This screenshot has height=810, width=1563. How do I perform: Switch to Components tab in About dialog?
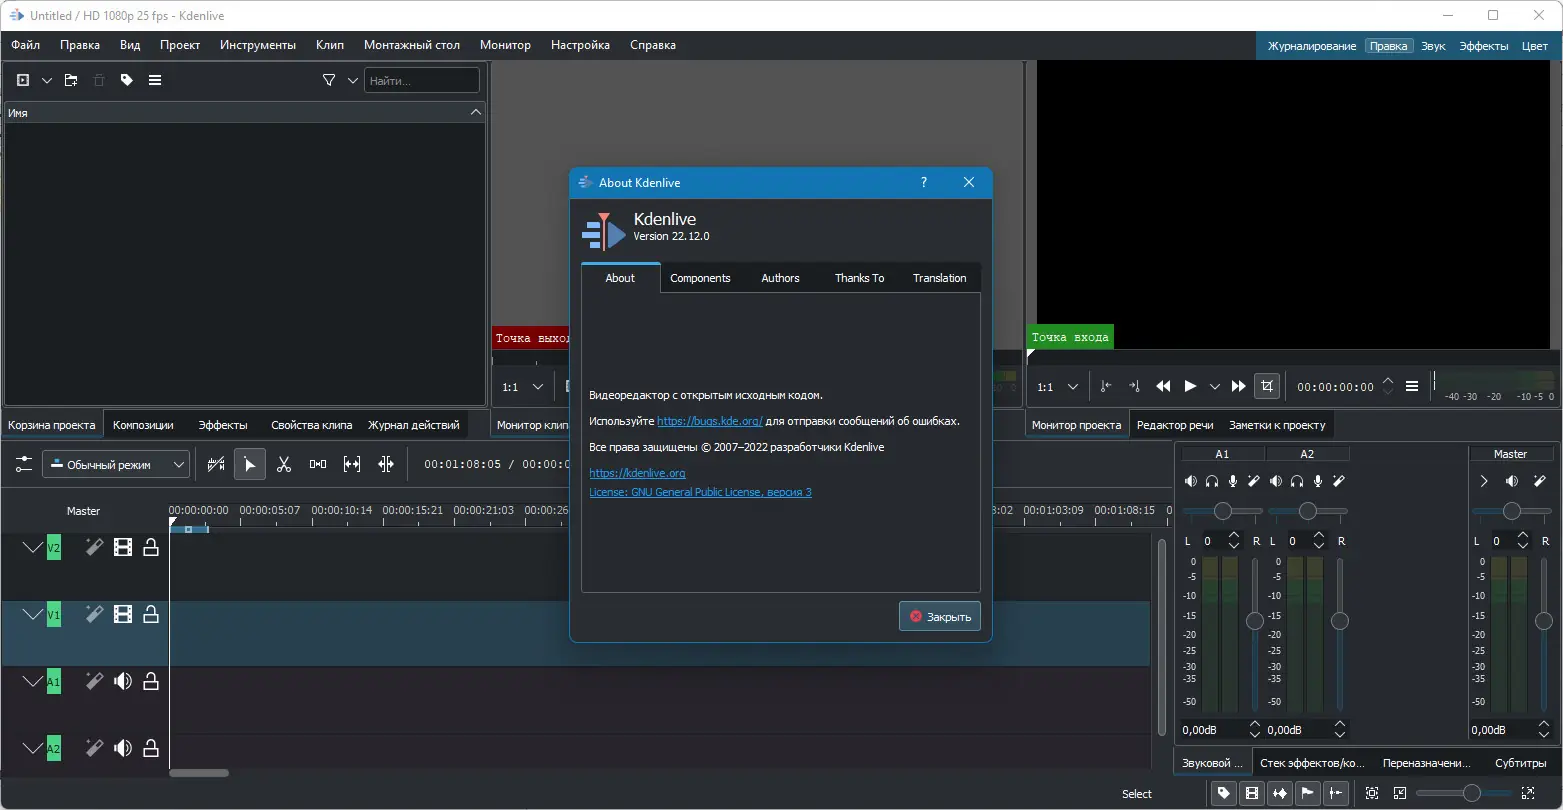[700, 278]
